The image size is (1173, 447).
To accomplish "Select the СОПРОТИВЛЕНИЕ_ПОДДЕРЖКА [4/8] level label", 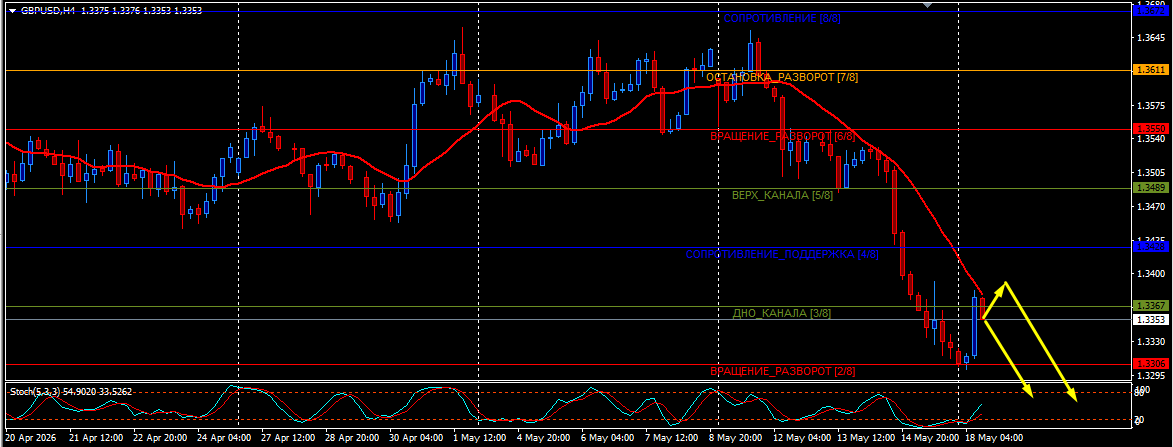I will [782, 254].
